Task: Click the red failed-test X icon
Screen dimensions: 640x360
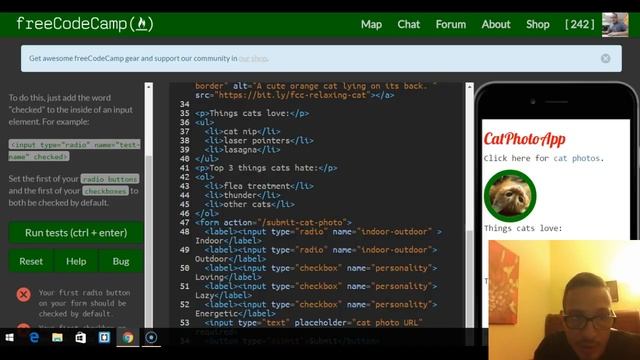Action: pos(24,295)
